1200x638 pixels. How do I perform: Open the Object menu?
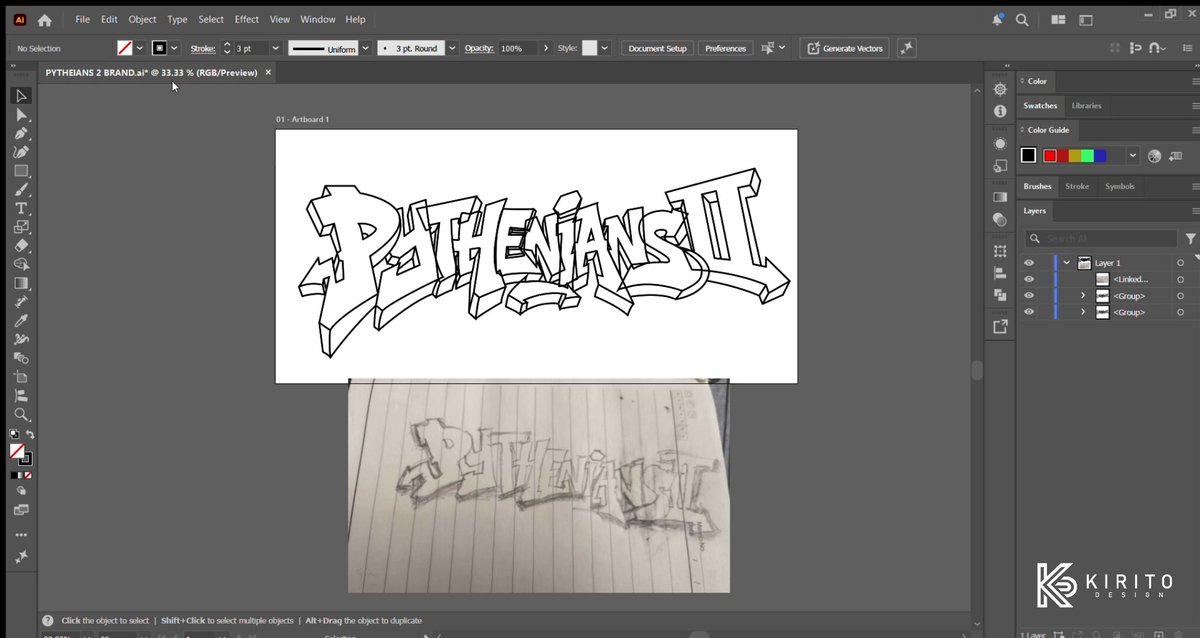pos(142,19)
